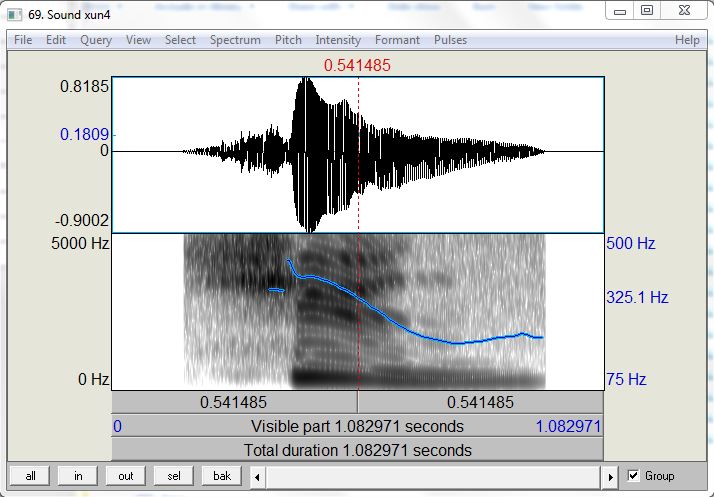Click the horizontal scrollbar track
Image resolution: width=714 pixels, height=497 pixels.
[x=434, y=477]
